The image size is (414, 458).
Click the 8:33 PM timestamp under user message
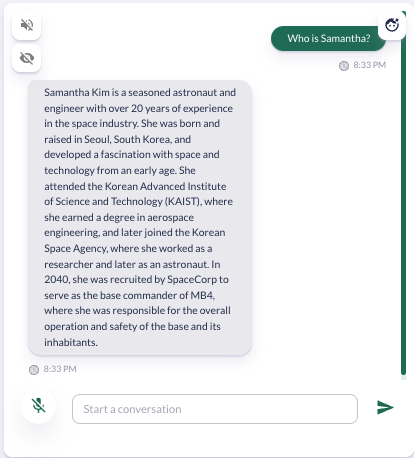(x=369, y=65)
